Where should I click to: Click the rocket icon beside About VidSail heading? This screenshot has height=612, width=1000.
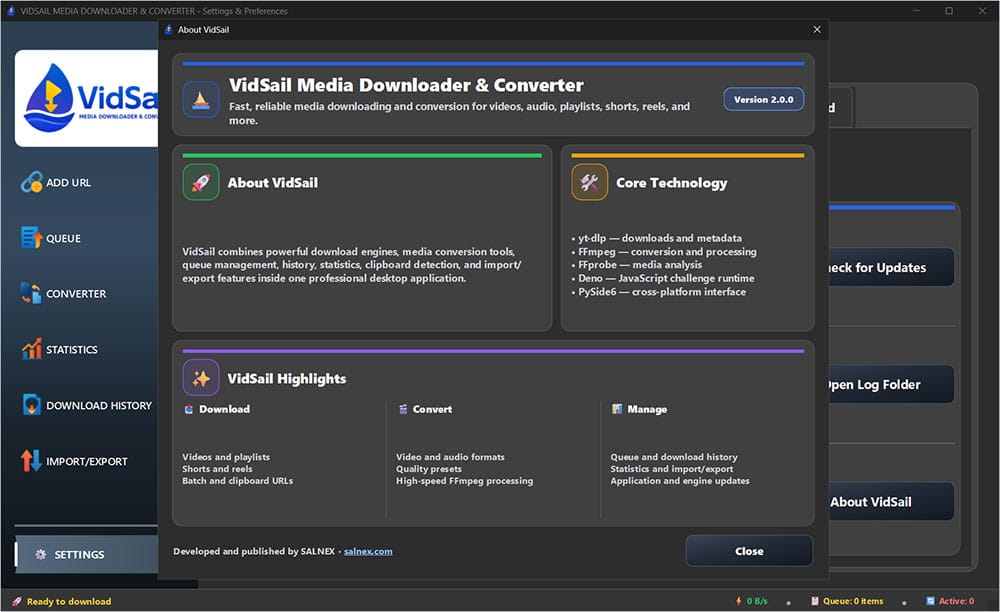coord(201,182)
